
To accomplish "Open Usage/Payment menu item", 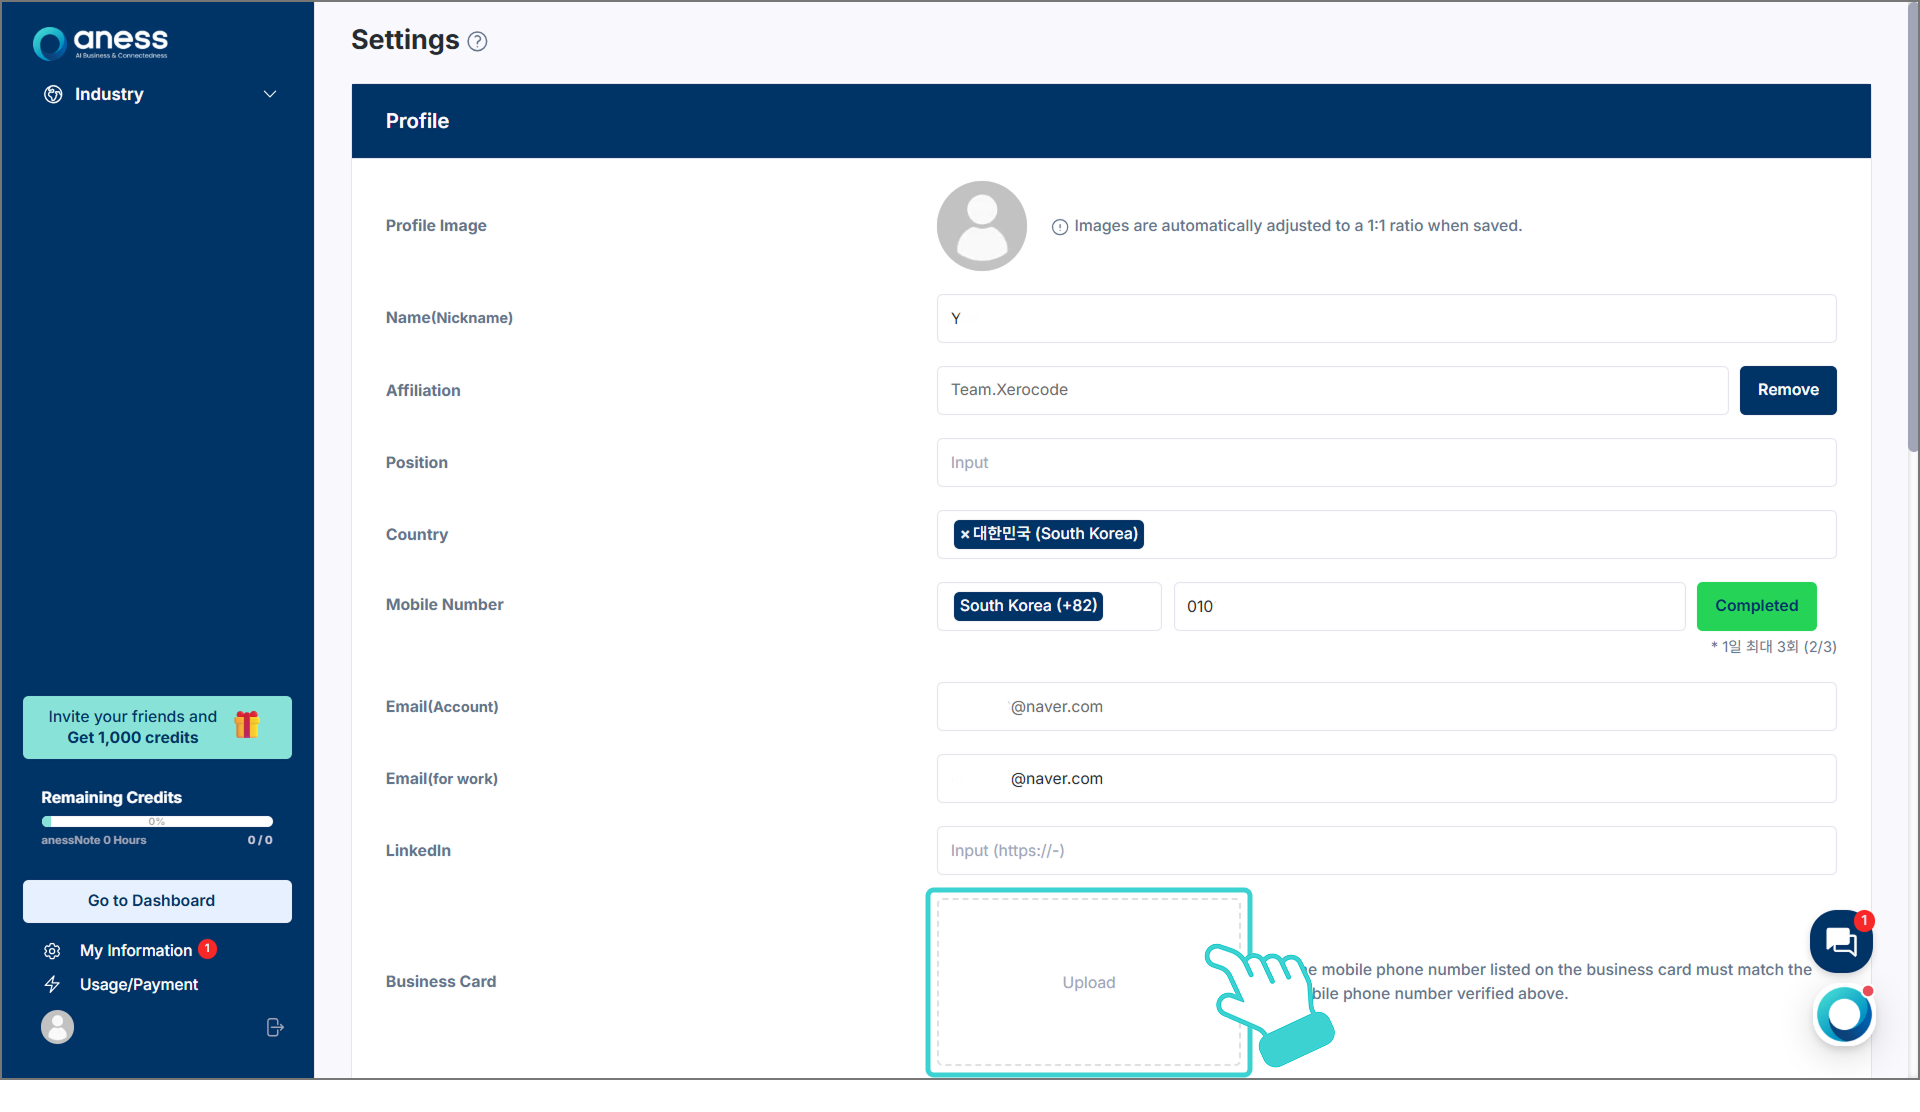I will (x=139, y=984).
